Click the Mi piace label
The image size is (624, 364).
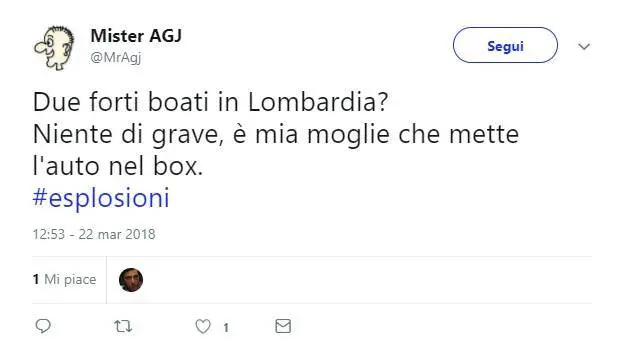coord(70,279)
